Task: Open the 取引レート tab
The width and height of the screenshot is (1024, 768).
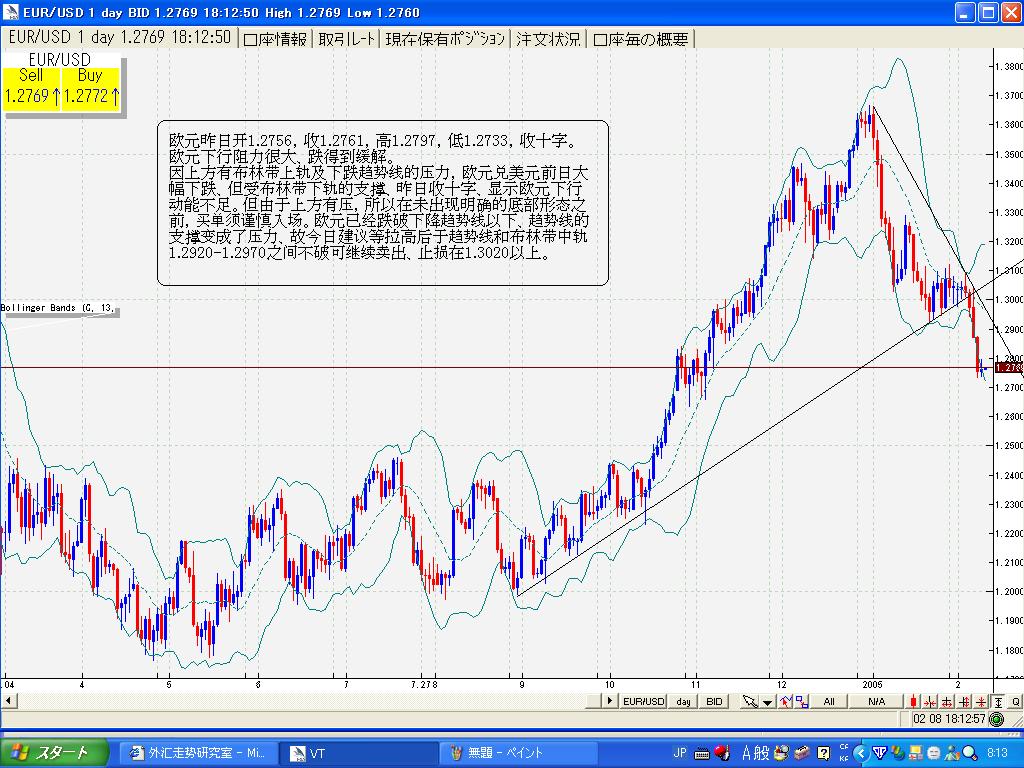Action: [347, 39]
